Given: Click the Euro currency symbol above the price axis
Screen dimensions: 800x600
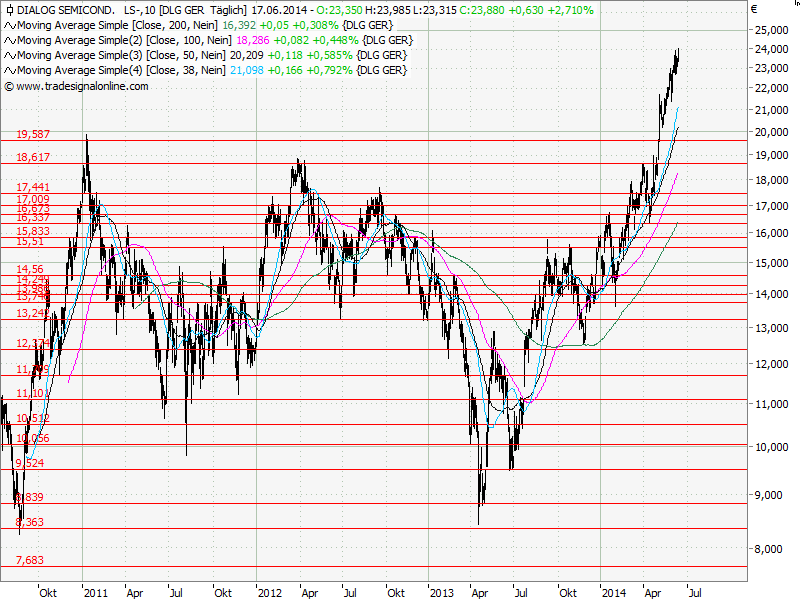Looking at the screenshot, I should tap(753, 10).
